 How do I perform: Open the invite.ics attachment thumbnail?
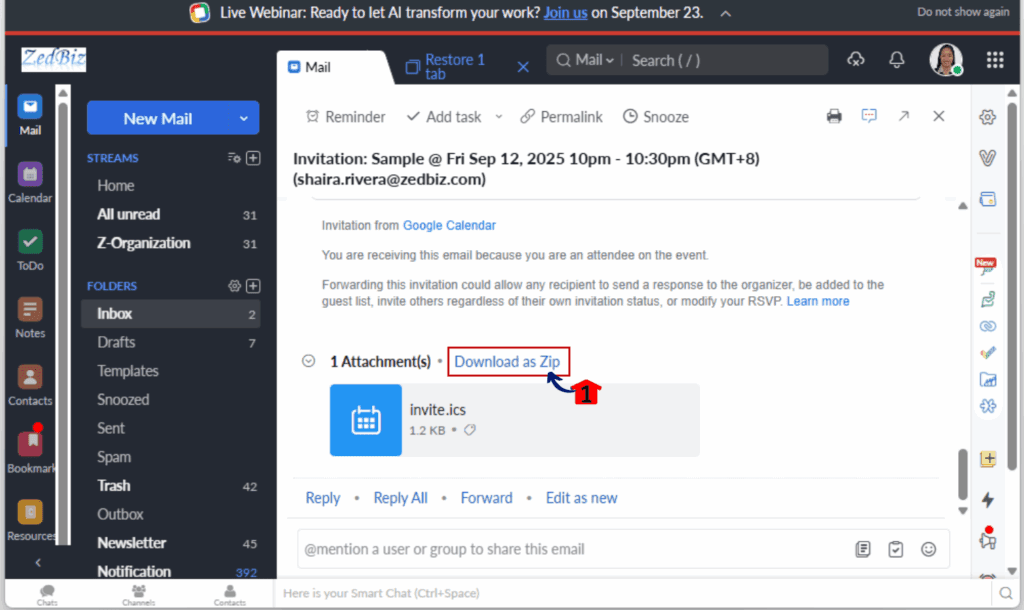point(366,420)
